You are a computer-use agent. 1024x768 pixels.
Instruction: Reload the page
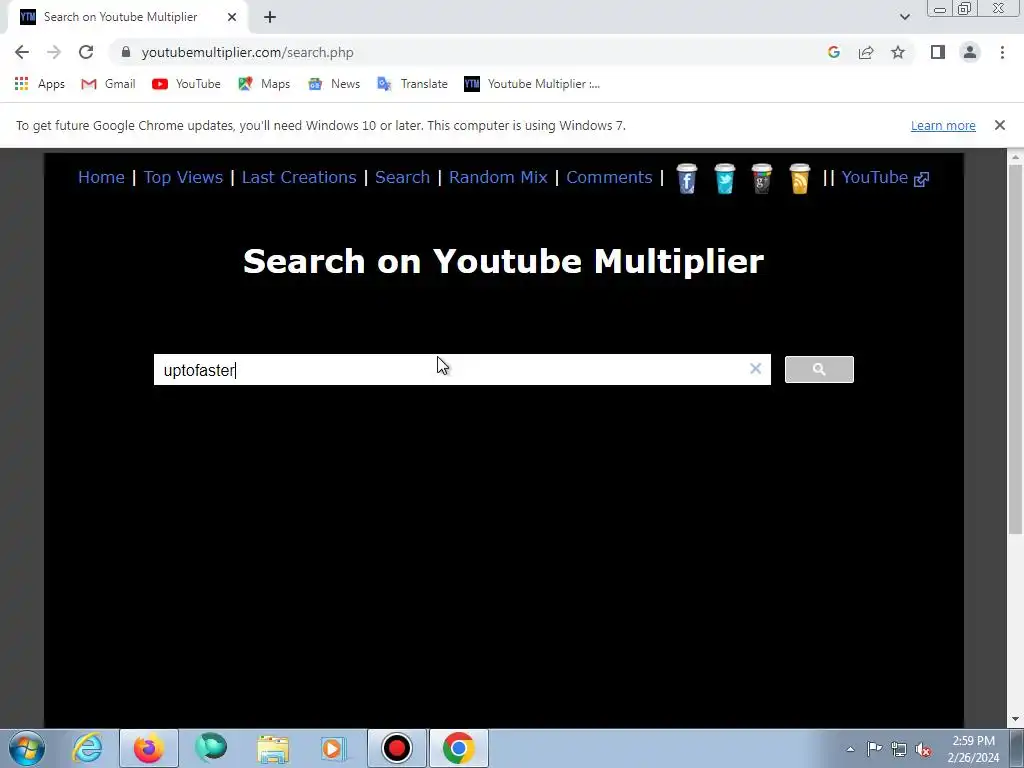(86, 52)
